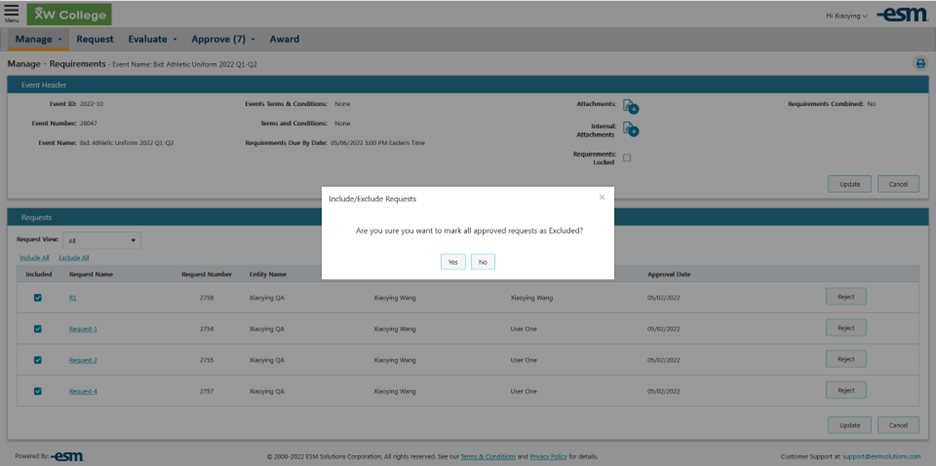Open the Request-1 link
Image resolution: width=936 pixels, height=466 pixels.
pos(83,329)
